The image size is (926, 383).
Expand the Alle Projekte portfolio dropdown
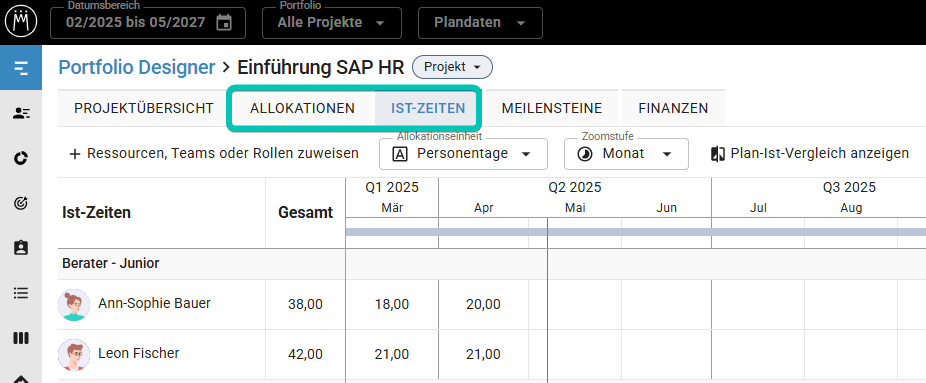[x=332, y=23]
